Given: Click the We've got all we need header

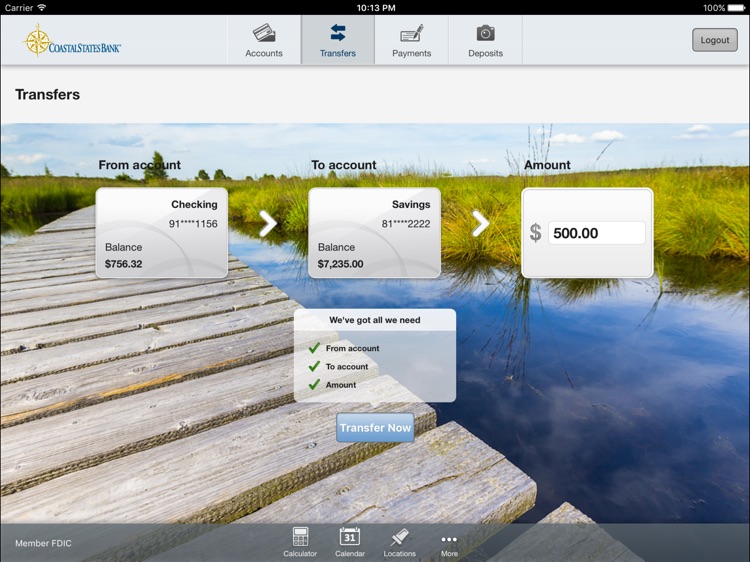Looking at the screenshot, I should [375, 320].
